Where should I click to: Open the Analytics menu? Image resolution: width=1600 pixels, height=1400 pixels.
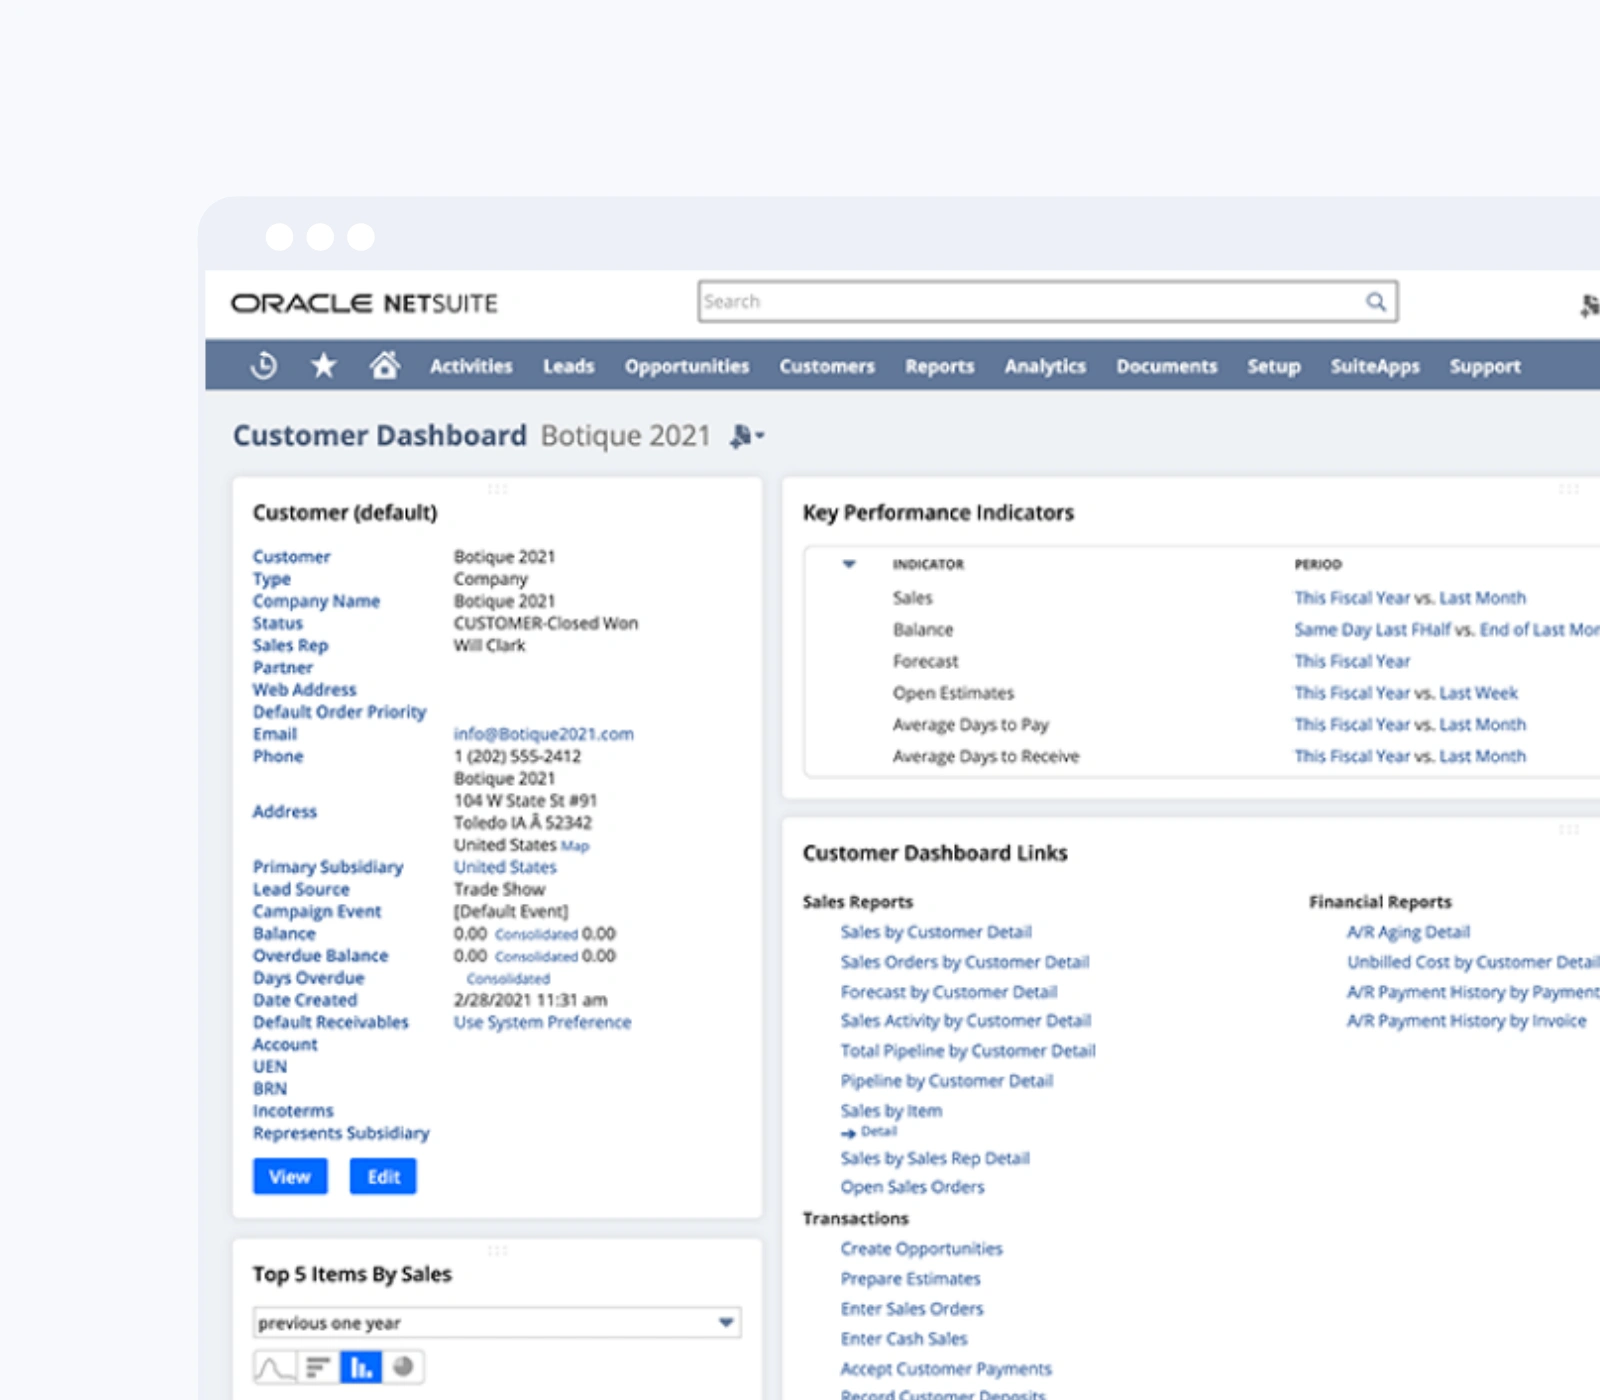[1045, 366]
